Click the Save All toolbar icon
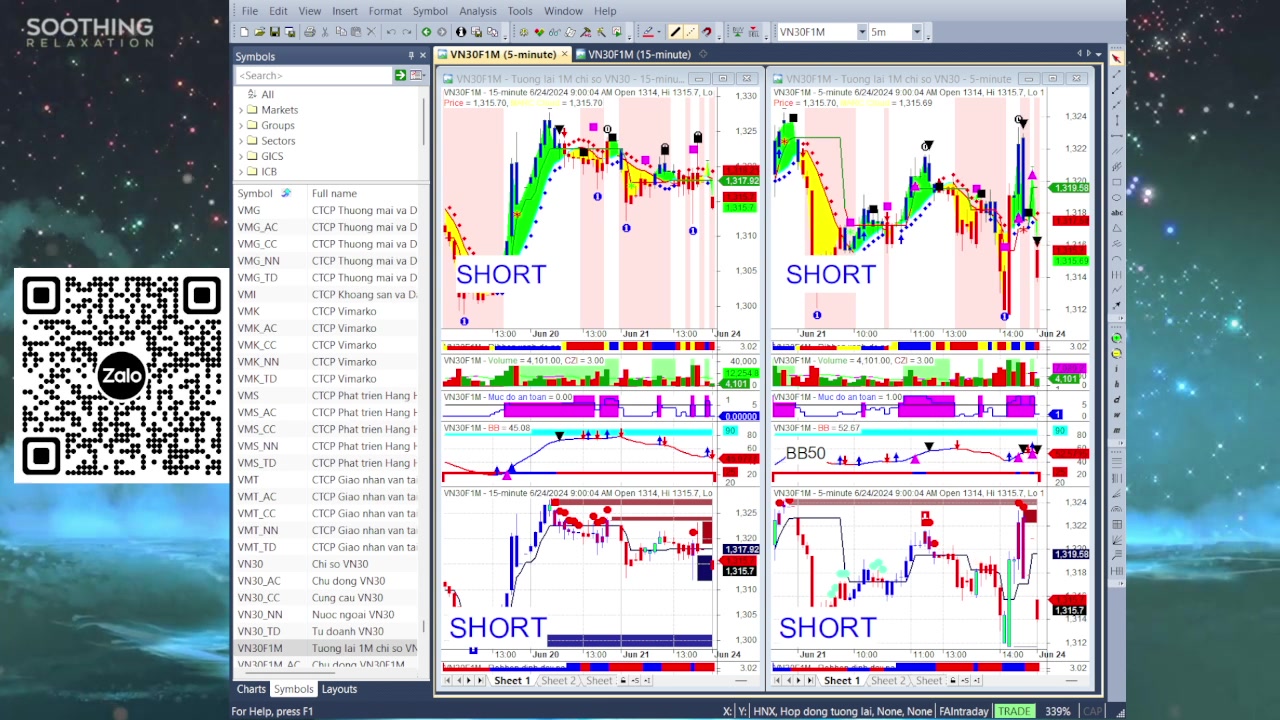Image resolution: width=1280 pixels, height=720 pixels. (x=289, y=32)
